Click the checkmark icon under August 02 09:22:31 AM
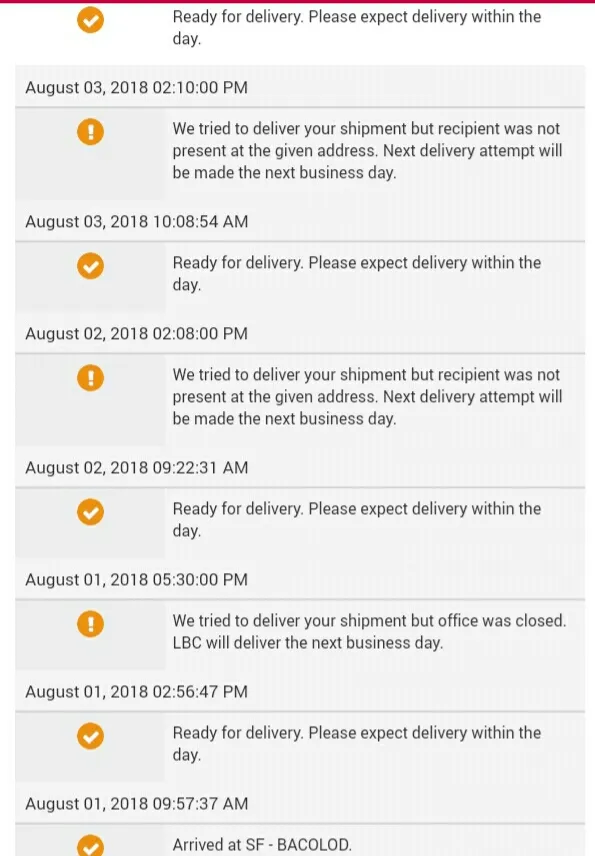 (91, 512)
